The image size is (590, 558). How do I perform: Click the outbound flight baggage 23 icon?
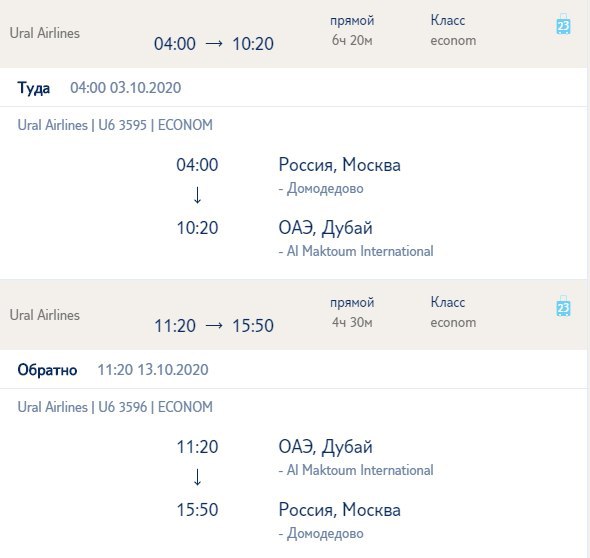pyautogui.click(x=563, y=24)
